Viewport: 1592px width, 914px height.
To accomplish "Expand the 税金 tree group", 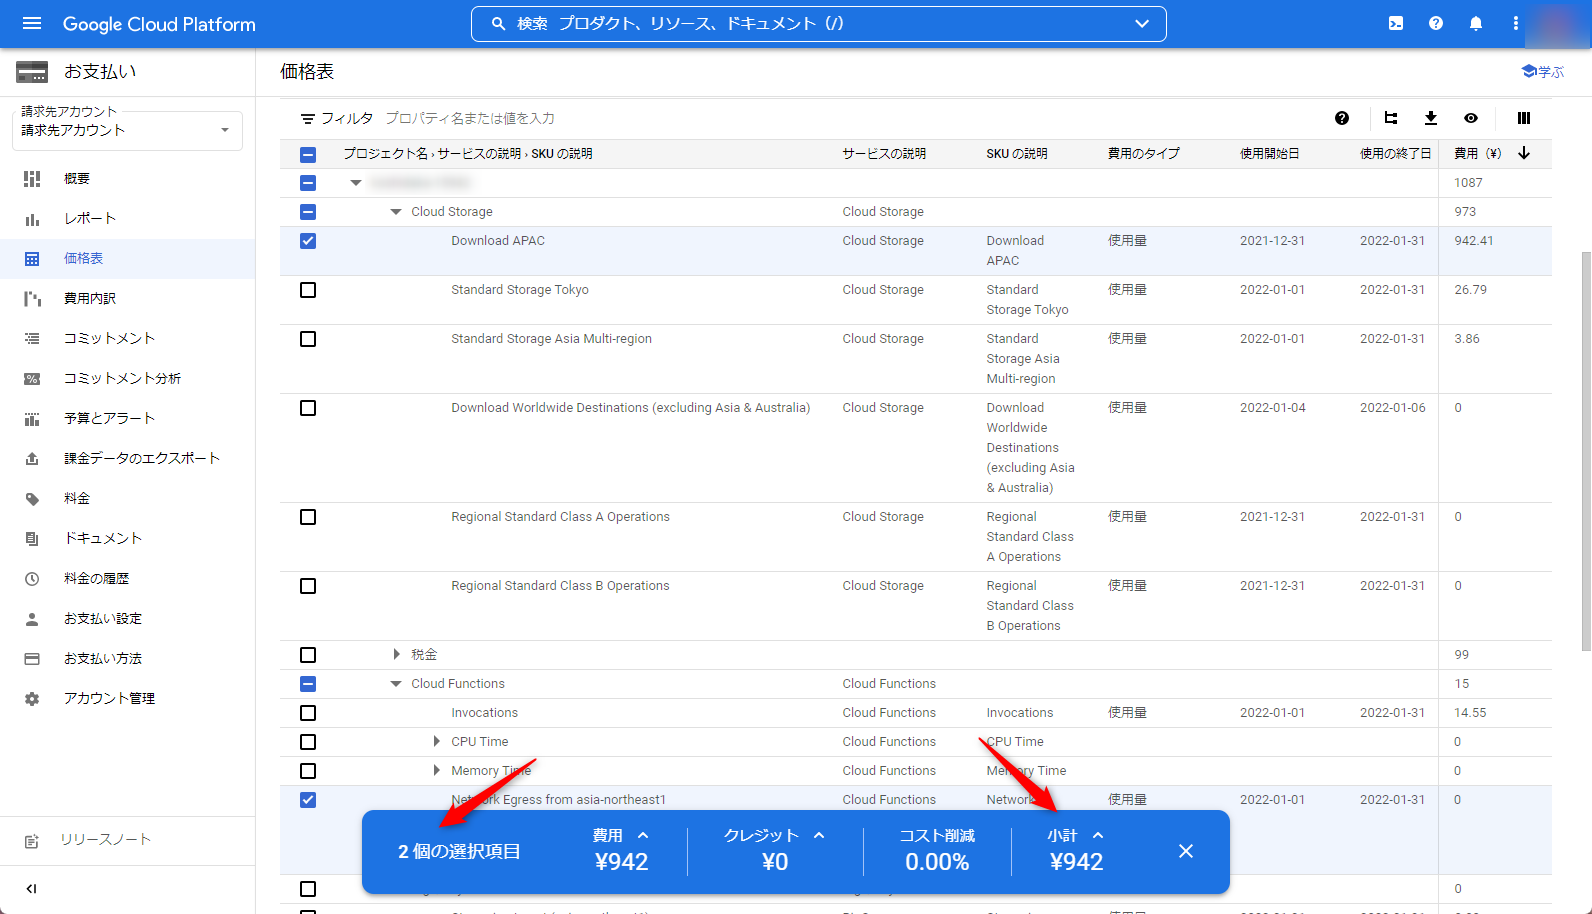I will [396, 654].
